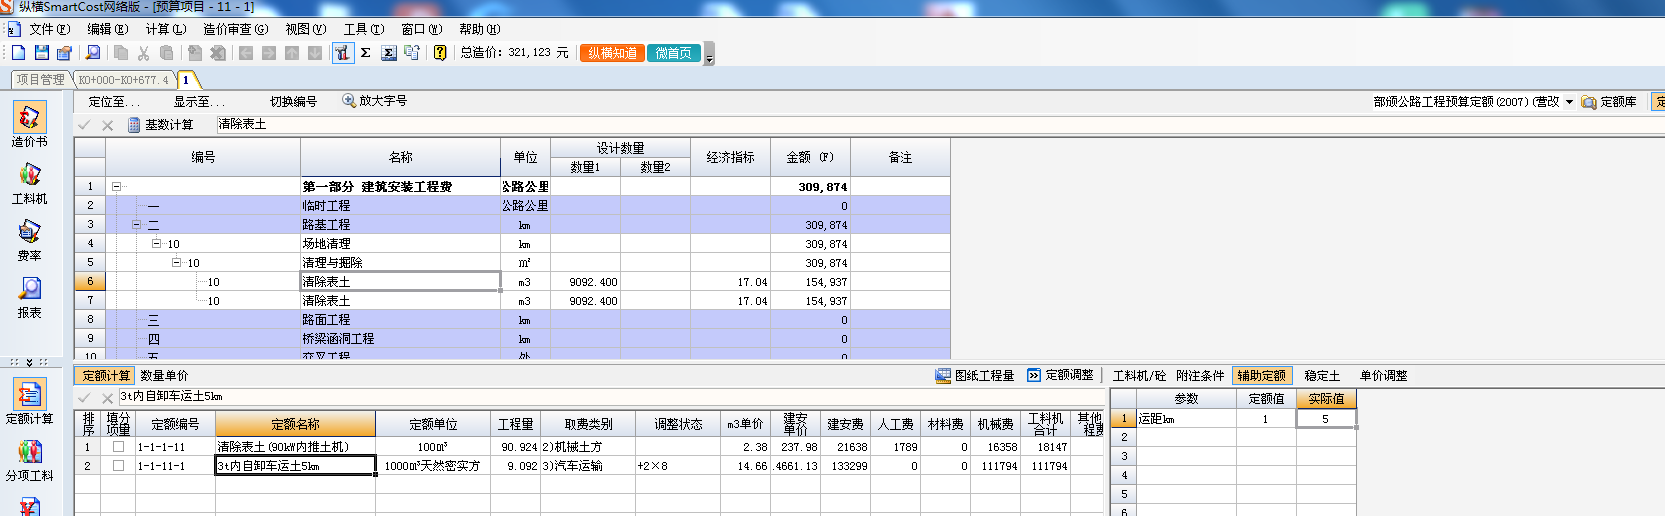This screenshot has width=1665, height=516.
Task: Switch to the 数量单价 tab
Action: 164,376
